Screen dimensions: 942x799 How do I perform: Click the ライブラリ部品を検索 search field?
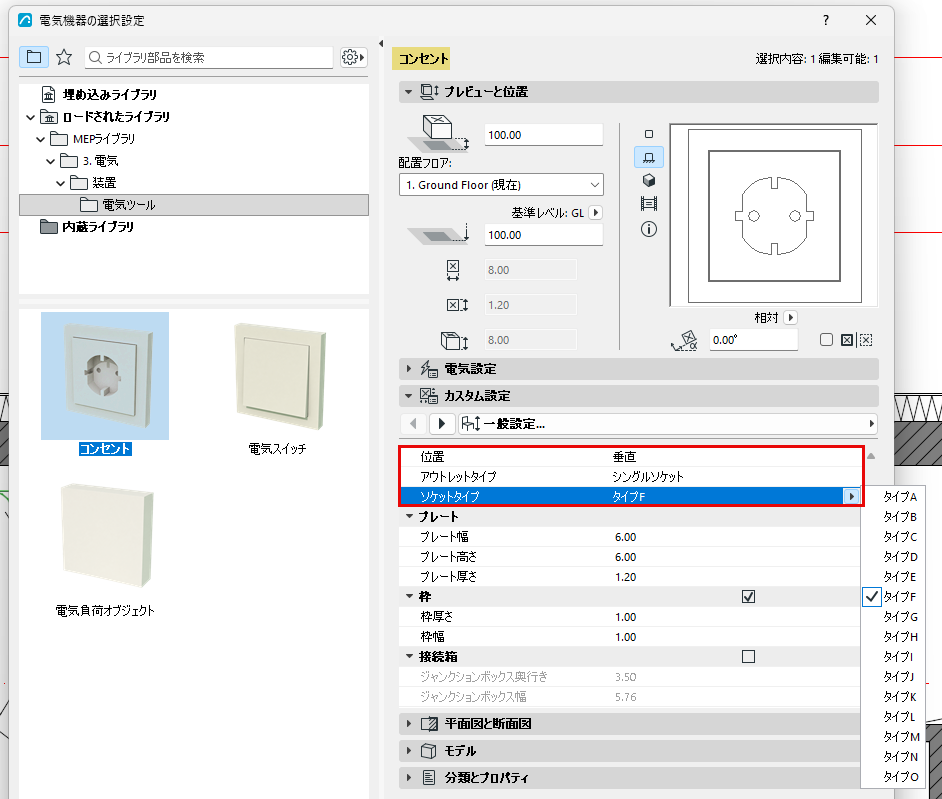point(209,57)
